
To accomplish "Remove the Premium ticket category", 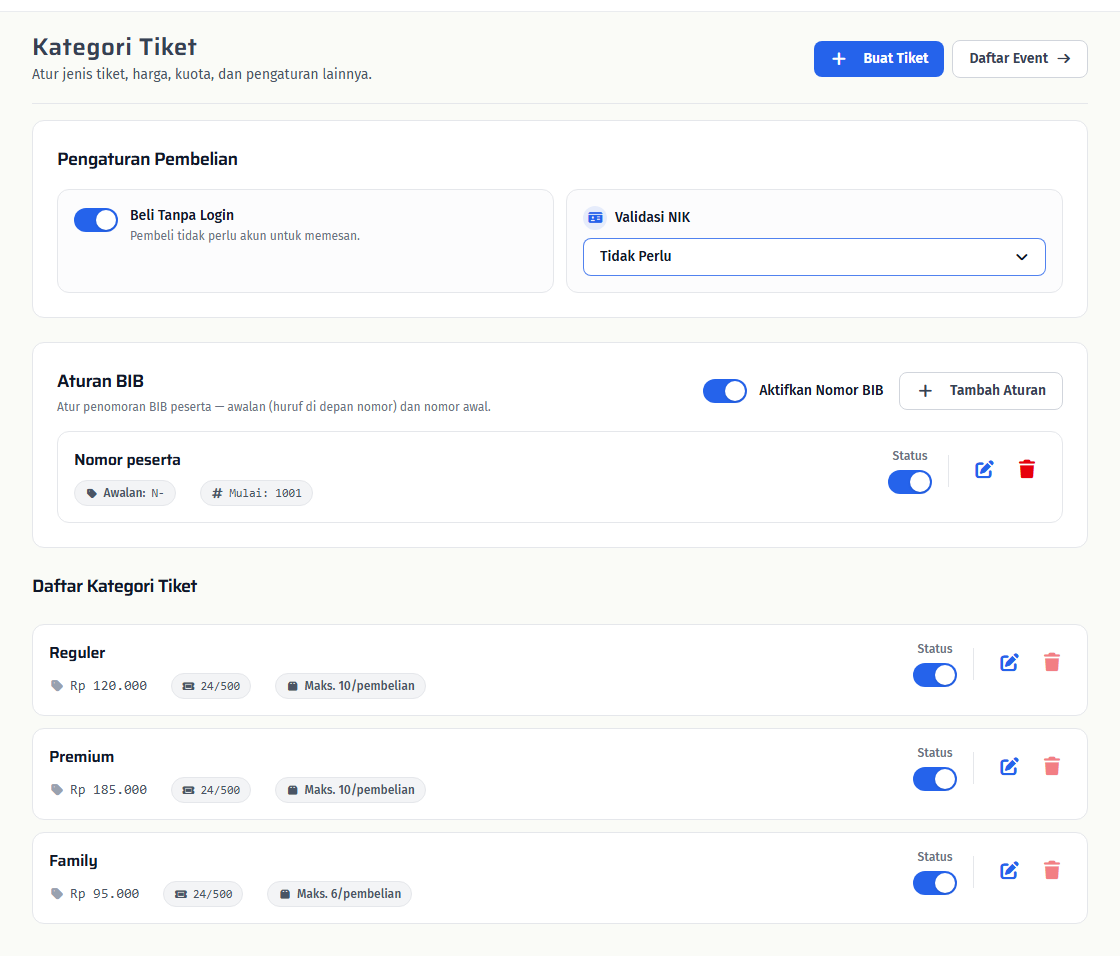I will 1052,767.
